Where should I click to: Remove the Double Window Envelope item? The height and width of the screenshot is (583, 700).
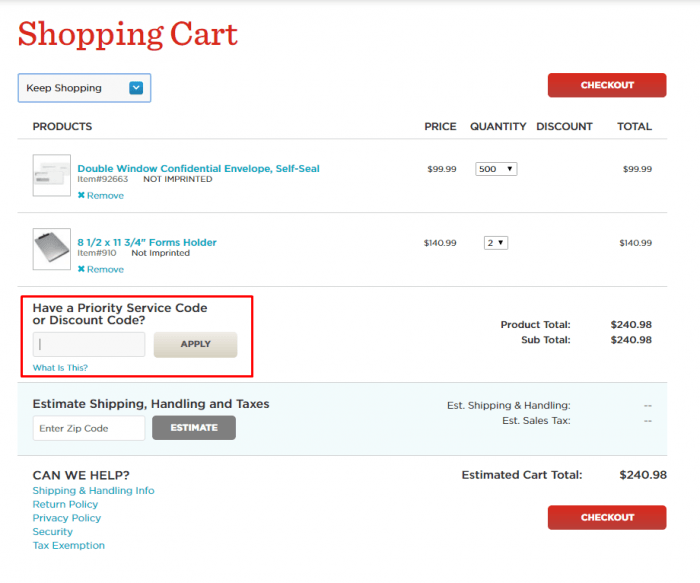tap(100, 196)
